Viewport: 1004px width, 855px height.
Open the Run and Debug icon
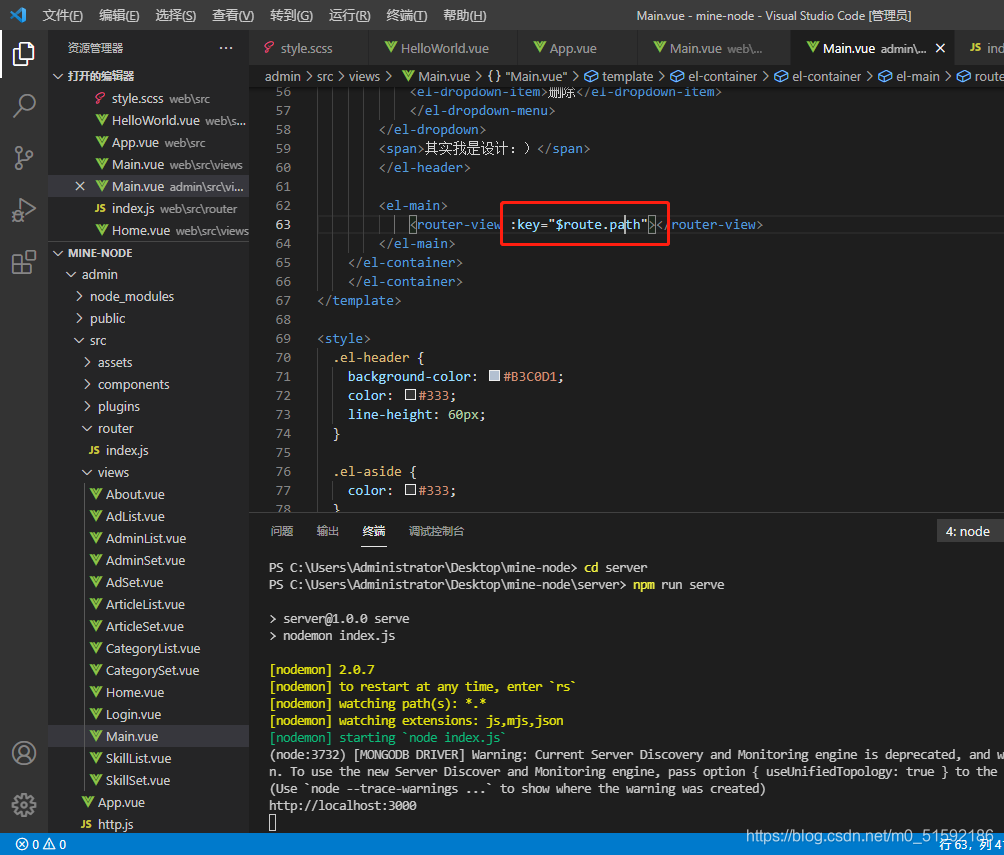pyautogui.click(x=24, y=210)
